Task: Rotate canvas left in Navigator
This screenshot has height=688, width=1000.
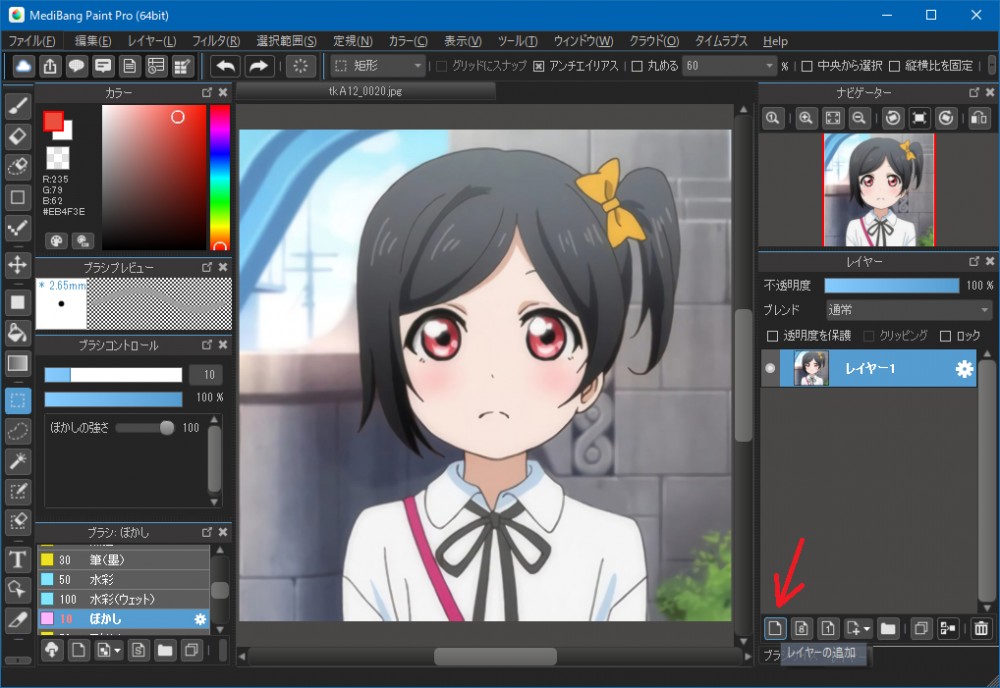Action: [x=893, y=118]
